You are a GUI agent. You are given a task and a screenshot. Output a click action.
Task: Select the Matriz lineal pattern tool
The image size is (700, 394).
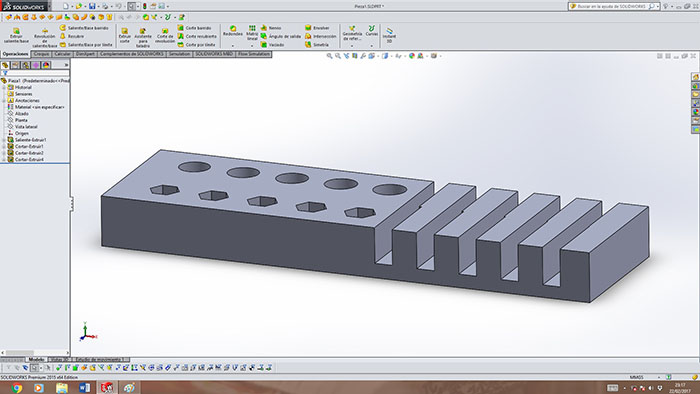click(252, 33)
